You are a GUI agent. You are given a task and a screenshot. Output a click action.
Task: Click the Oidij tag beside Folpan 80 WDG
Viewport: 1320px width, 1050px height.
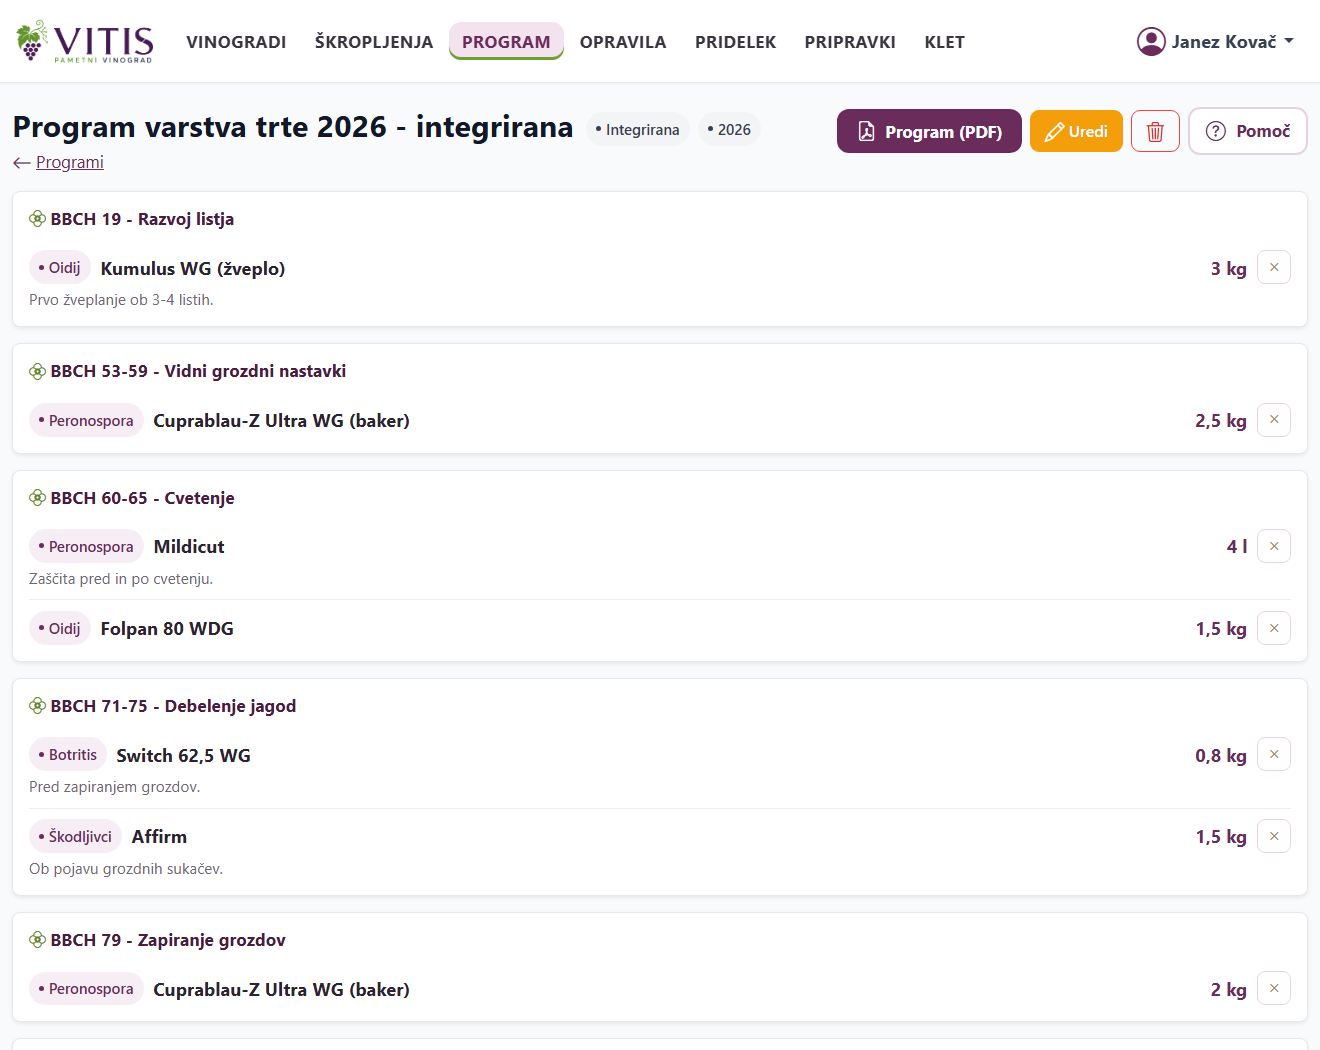[x=60, y=629]
